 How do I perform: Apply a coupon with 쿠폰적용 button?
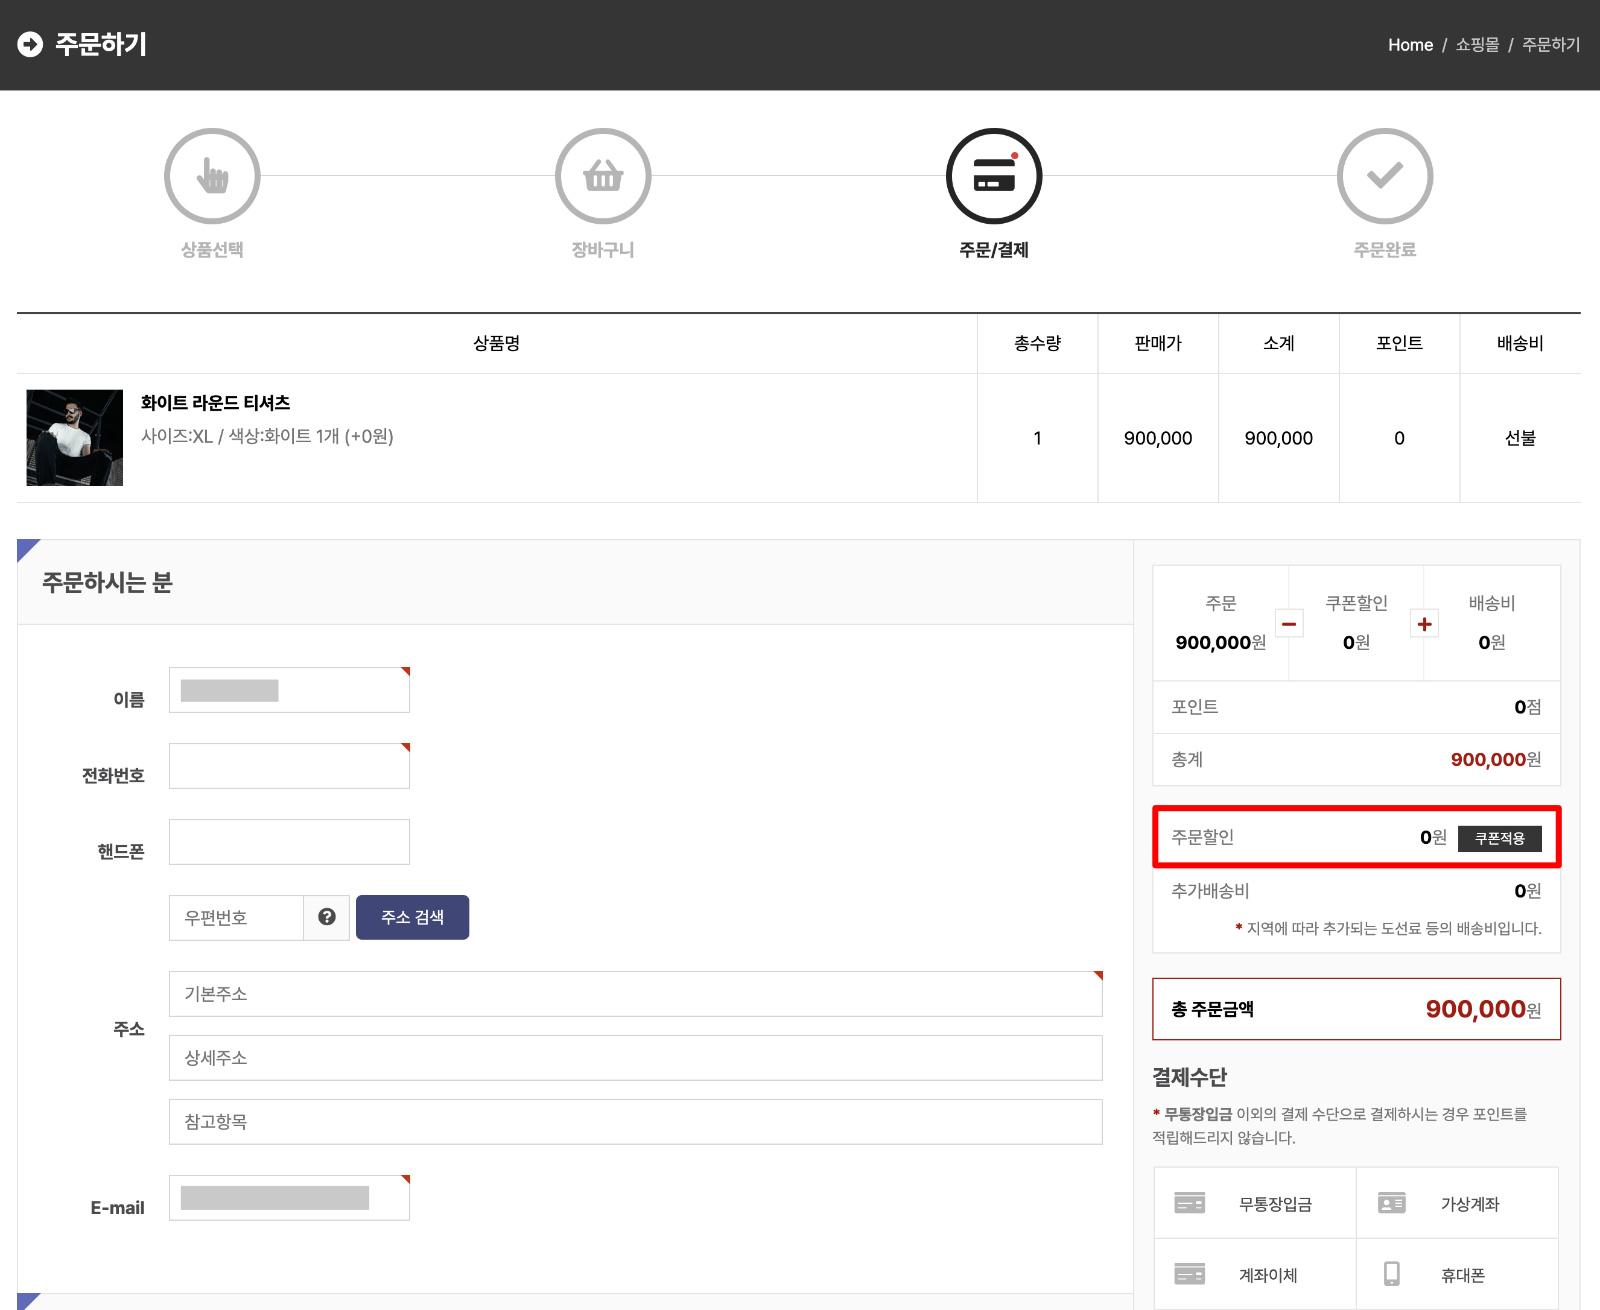tap(1499, 838)
